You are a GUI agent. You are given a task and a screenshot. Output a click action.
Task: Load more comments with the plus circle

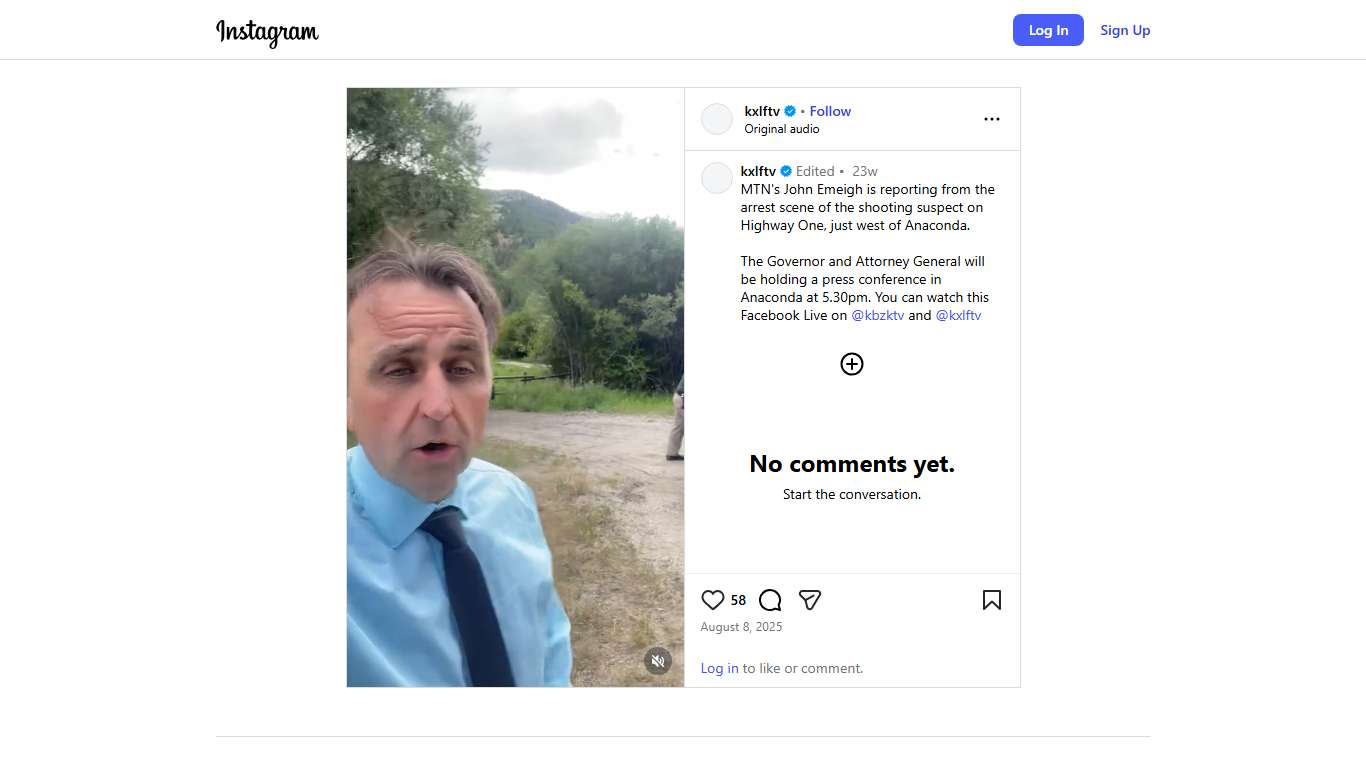point(852,364)
